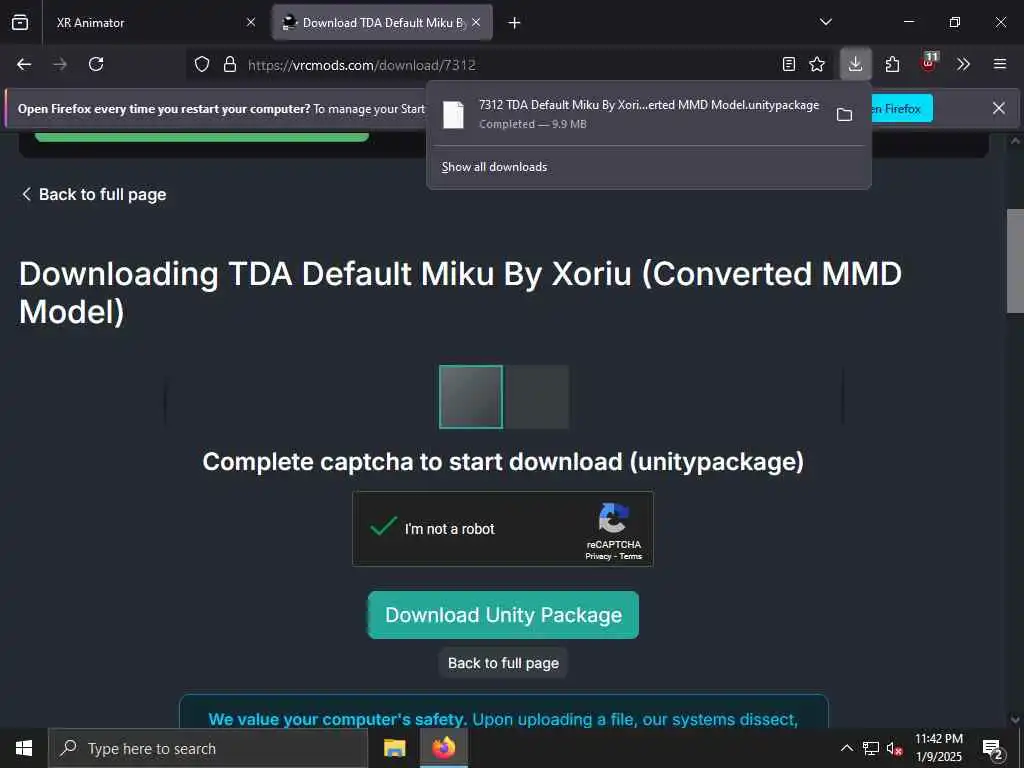
Task: Show hidden system tray icons
Action: click(846, 748)
